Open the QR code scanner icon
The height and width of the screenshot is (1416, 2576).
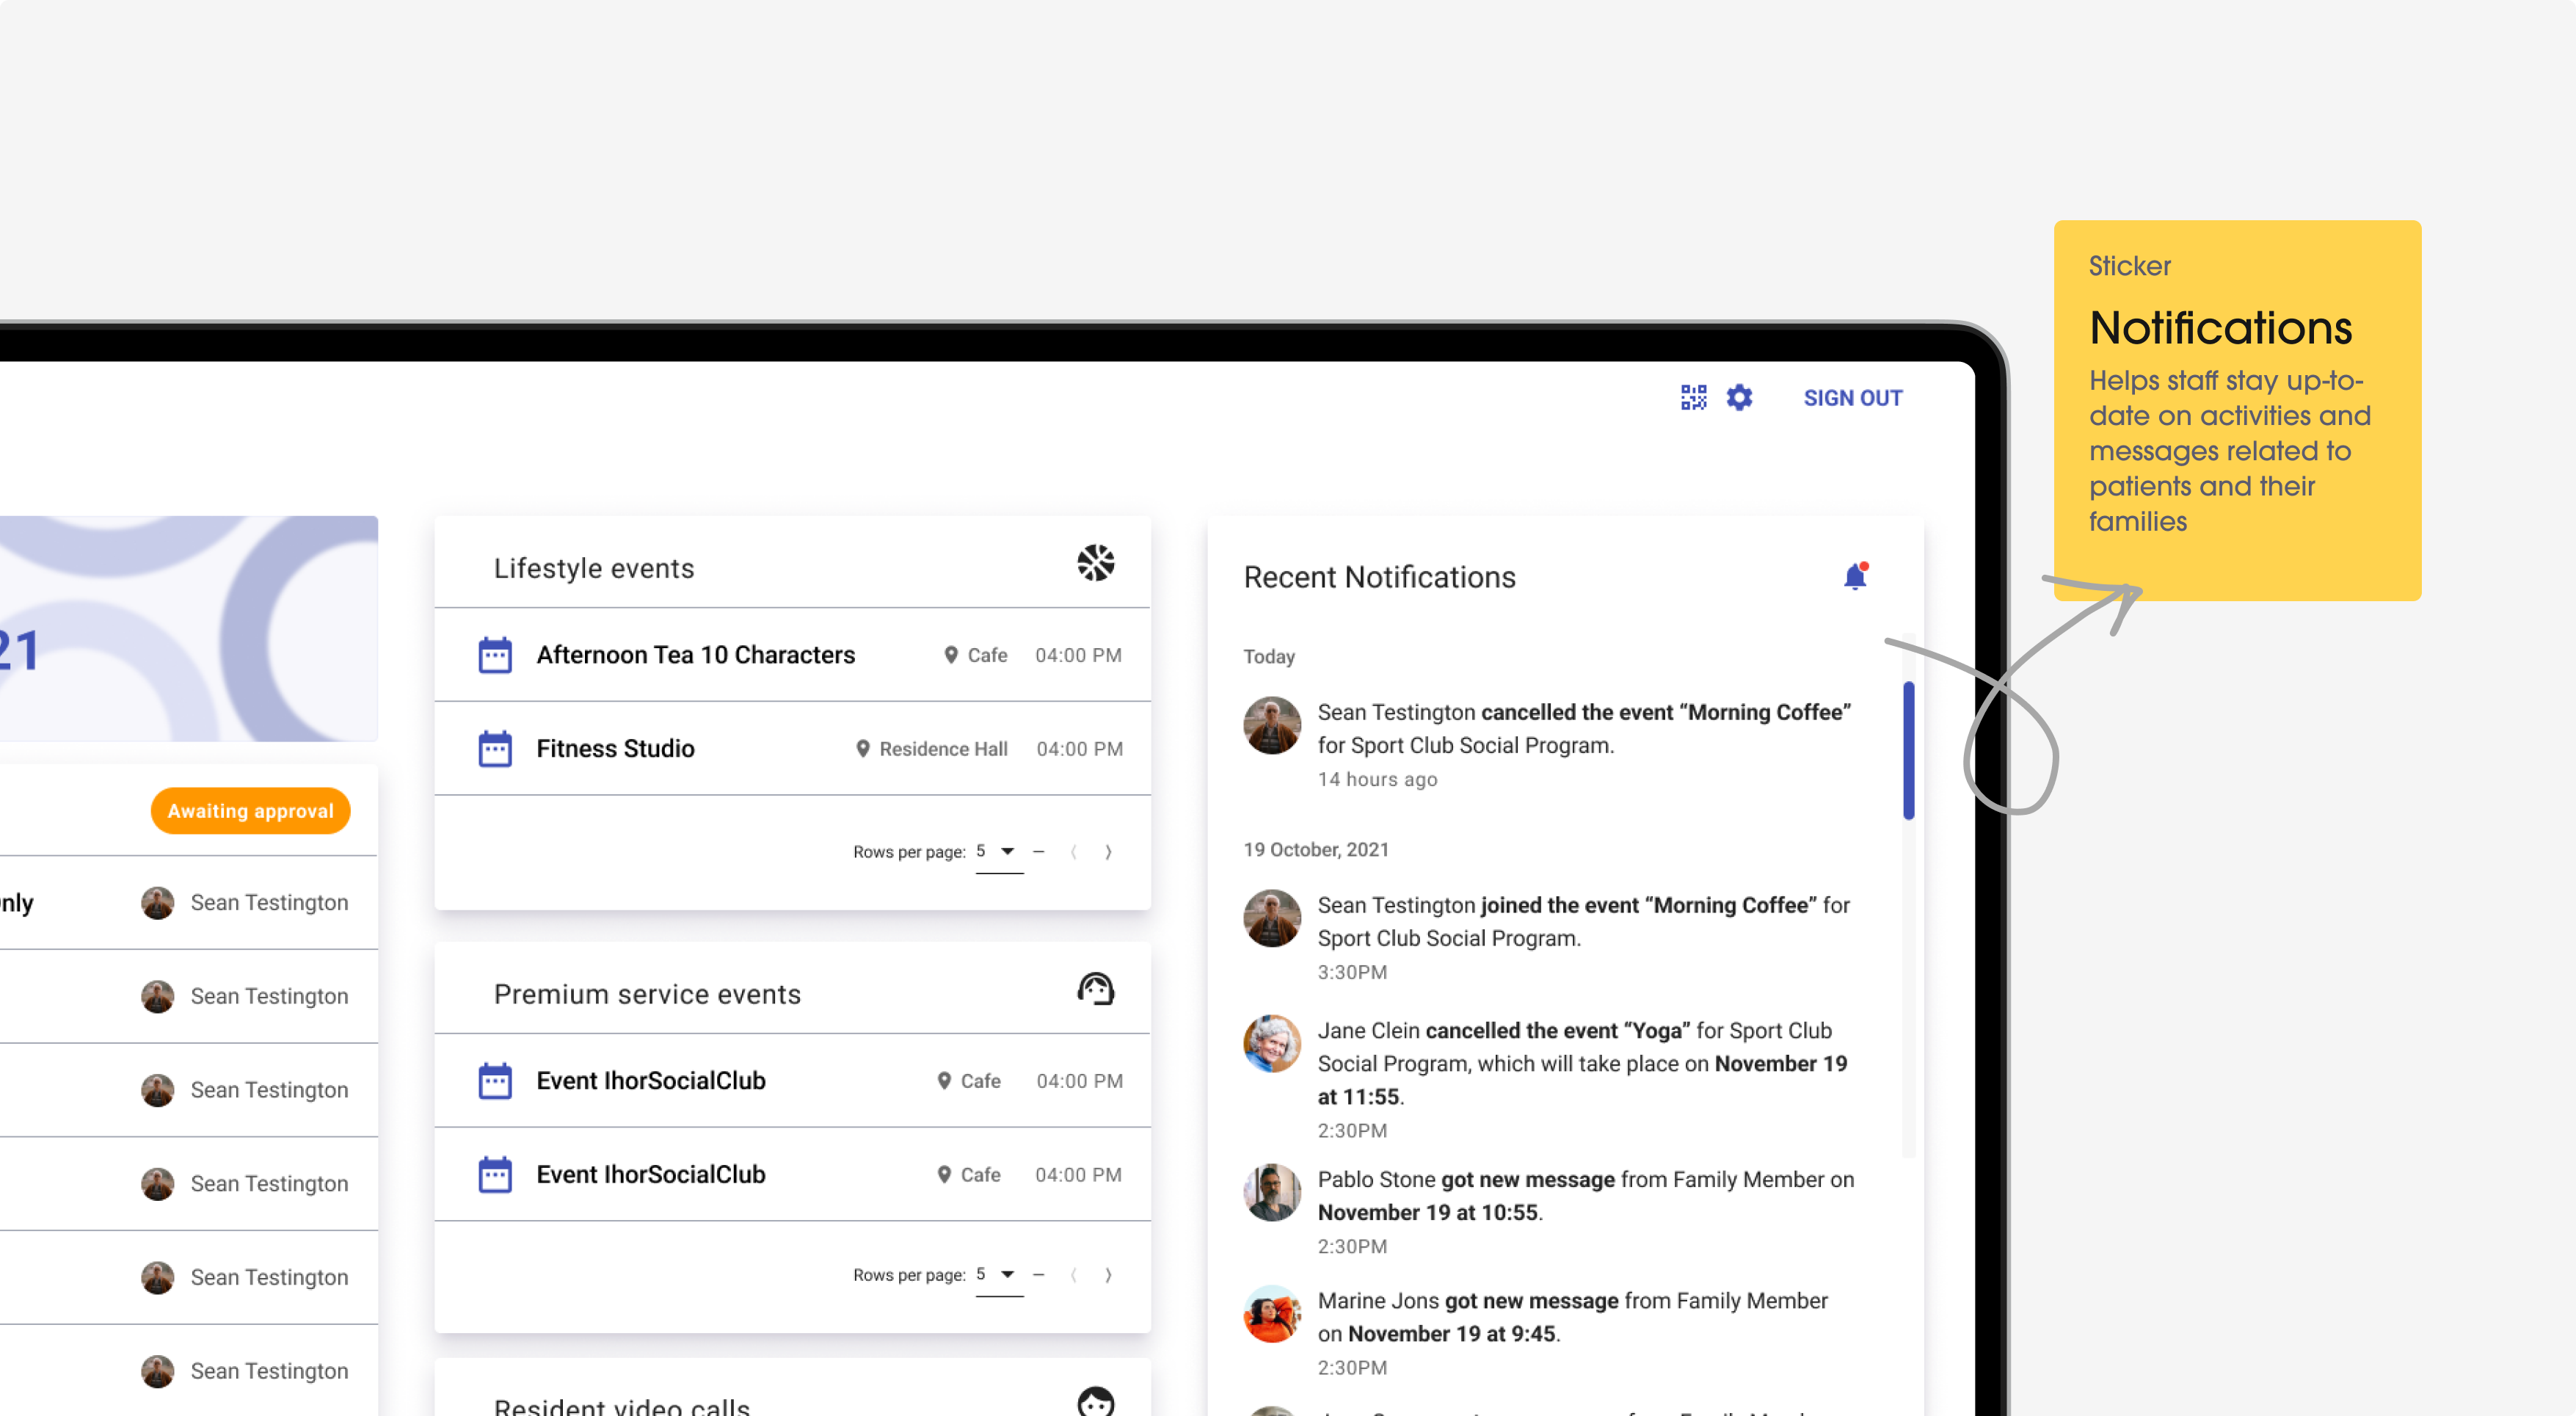(x=1693, y=397)
